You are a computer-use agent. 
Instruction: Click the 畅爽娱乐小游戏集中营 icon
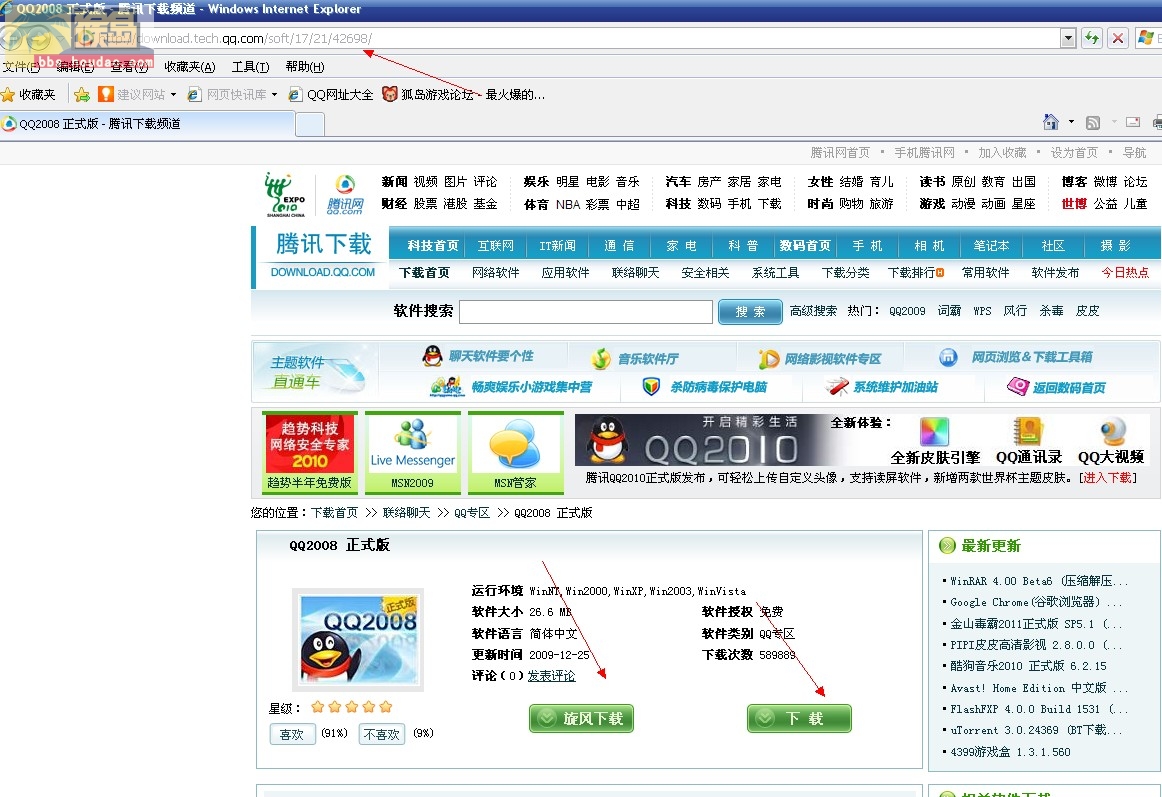pos(447,386)
